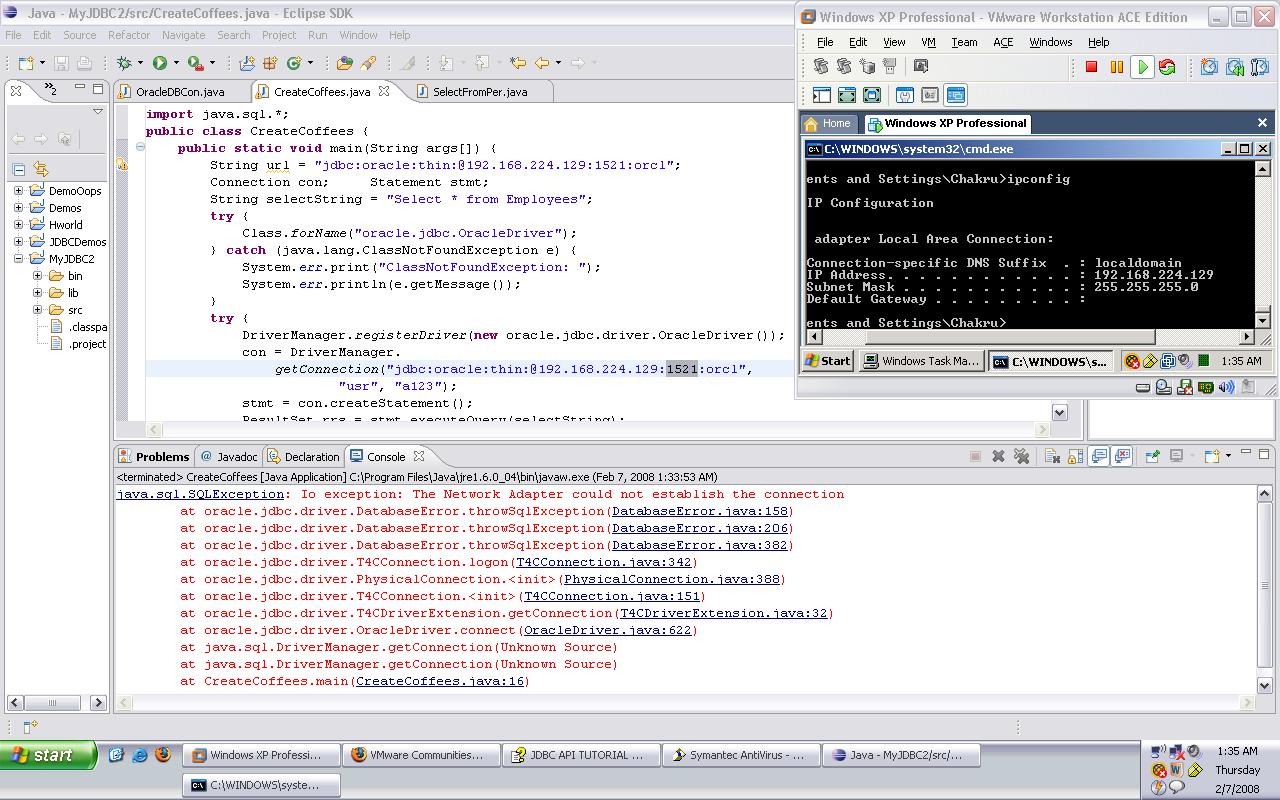Viewport: 1280px width, 800px height.
Task: Click Collapse All in Package Explorer
Action: point(18,169)
